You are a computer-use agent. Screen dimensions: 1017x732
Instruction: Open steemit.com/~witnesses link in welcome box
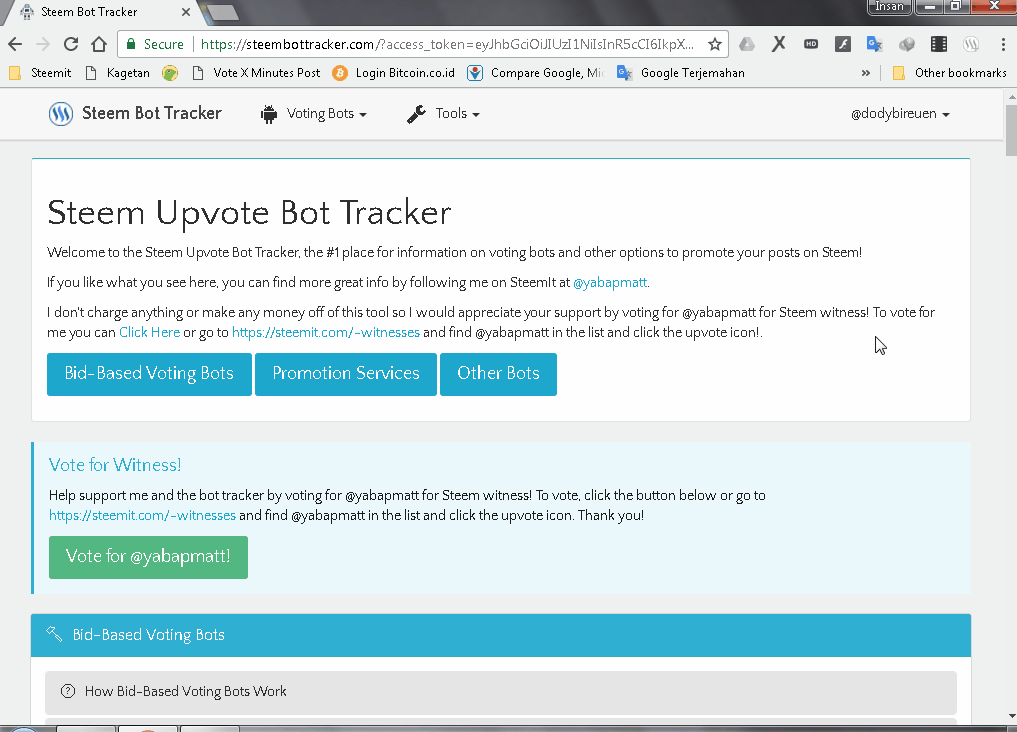click(x=326, y=333)
